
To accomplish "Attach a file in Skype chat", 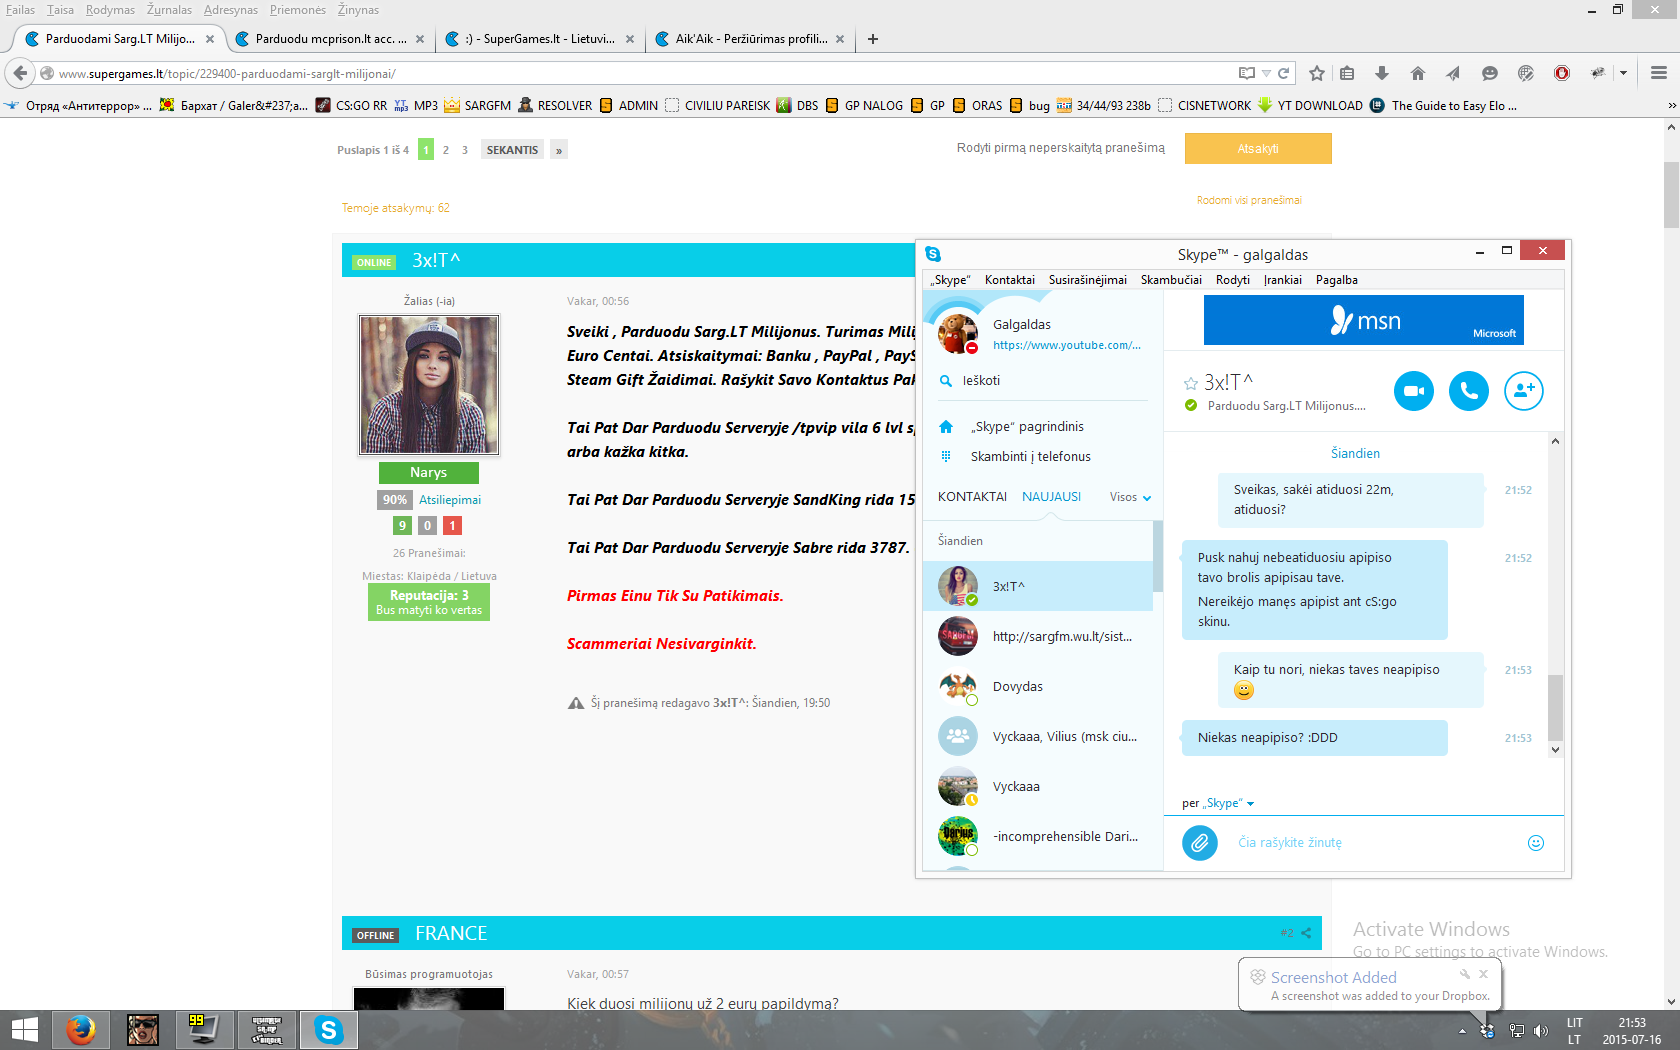I will [x=1200, y=843].
